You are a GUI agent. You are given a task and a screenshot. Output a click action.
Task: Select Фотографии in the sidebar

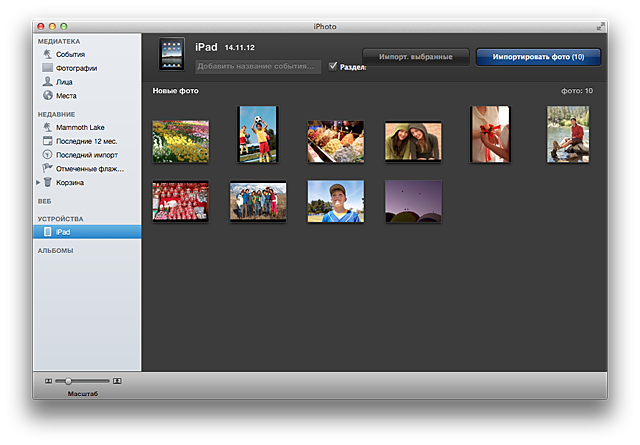click(x=77, y=68)
